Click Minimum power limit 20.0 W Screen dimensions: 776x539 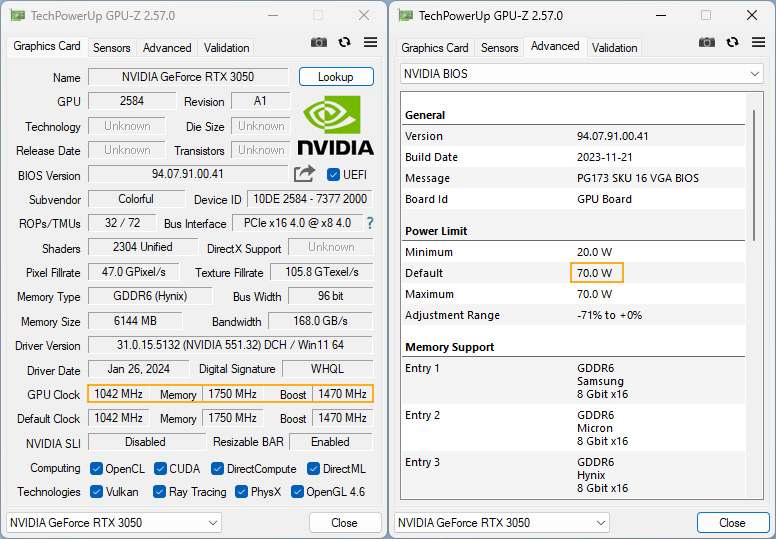(x=594, y=252)
